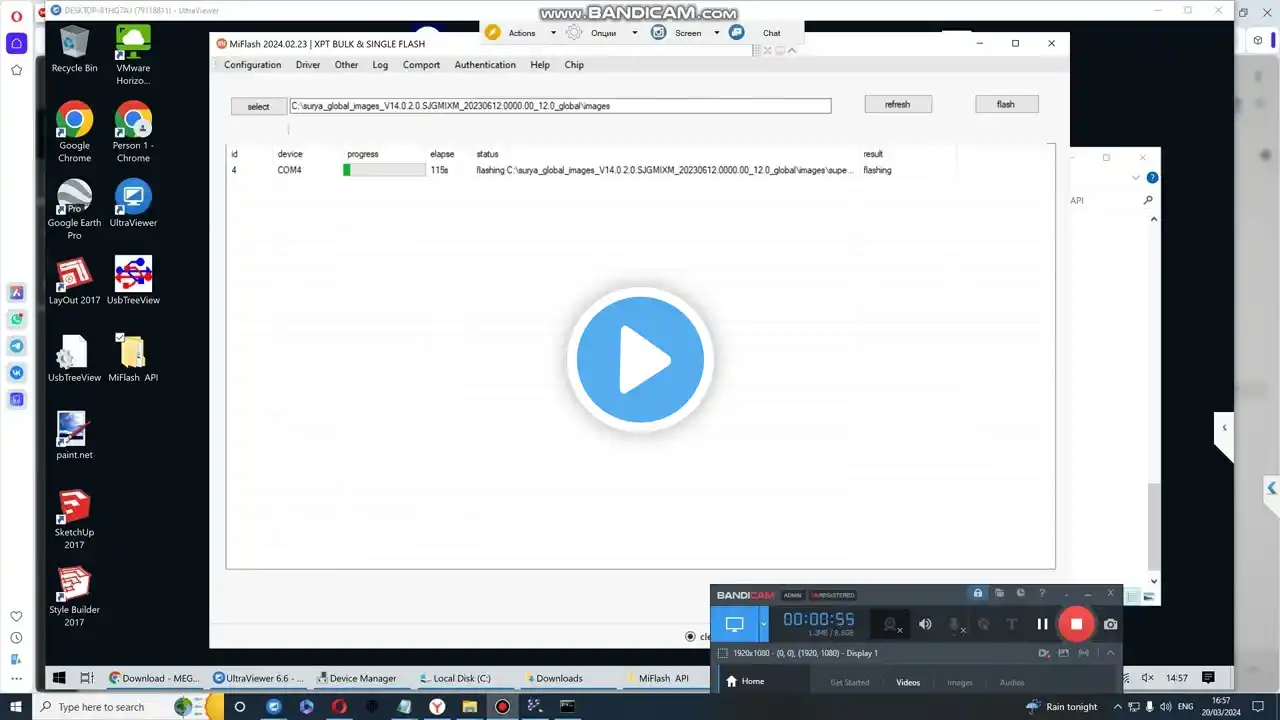Screen dimensions: 1280x720
Task: Toggle the Bandicam text overlay T icon
Action: coord(1011,624)
